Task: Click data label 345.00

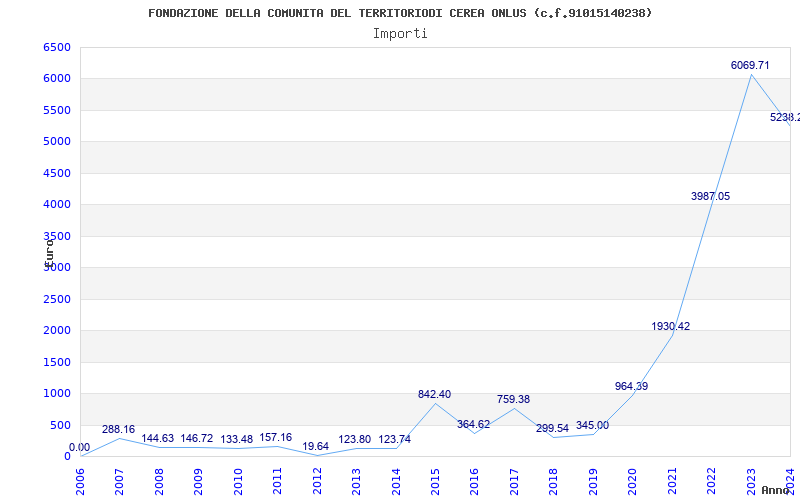Action: pyautogui.click(x=592, y=426)
